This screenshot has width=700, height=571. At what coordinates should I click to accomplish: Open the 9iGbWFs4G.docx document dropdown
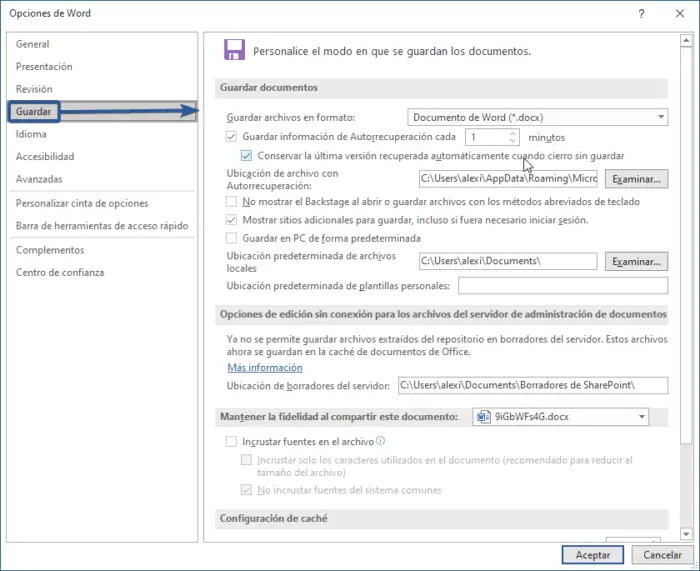pos(560,417)
